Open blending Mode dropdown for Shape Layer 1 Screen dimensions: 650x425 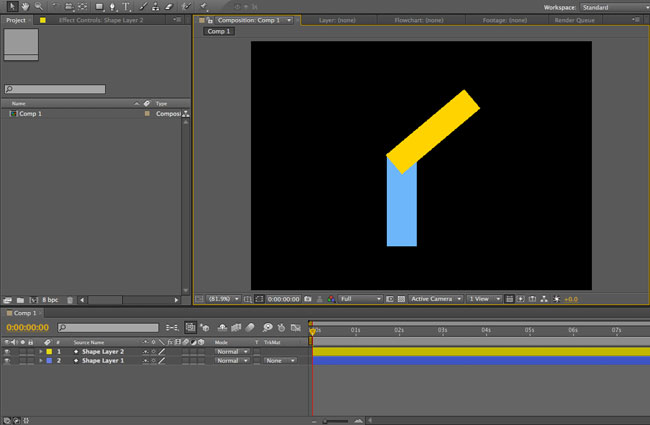point(232,361)
